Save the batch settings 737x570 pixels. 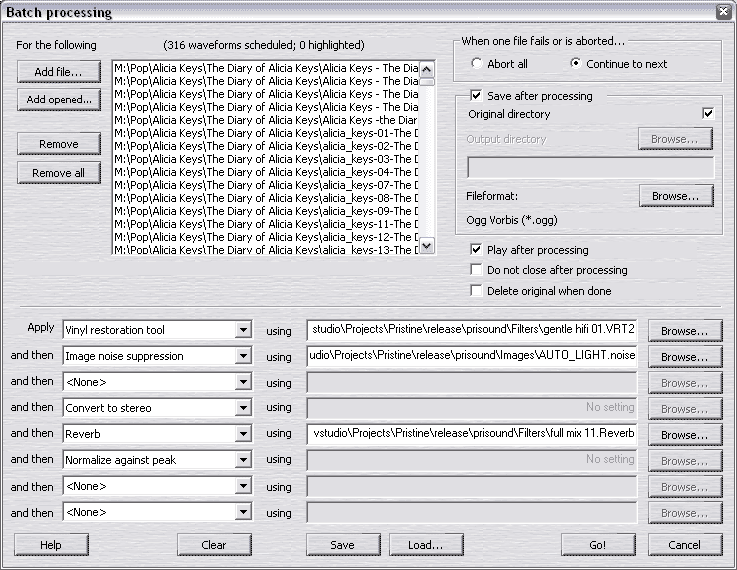pyautogui.click(x=343, y=545)
